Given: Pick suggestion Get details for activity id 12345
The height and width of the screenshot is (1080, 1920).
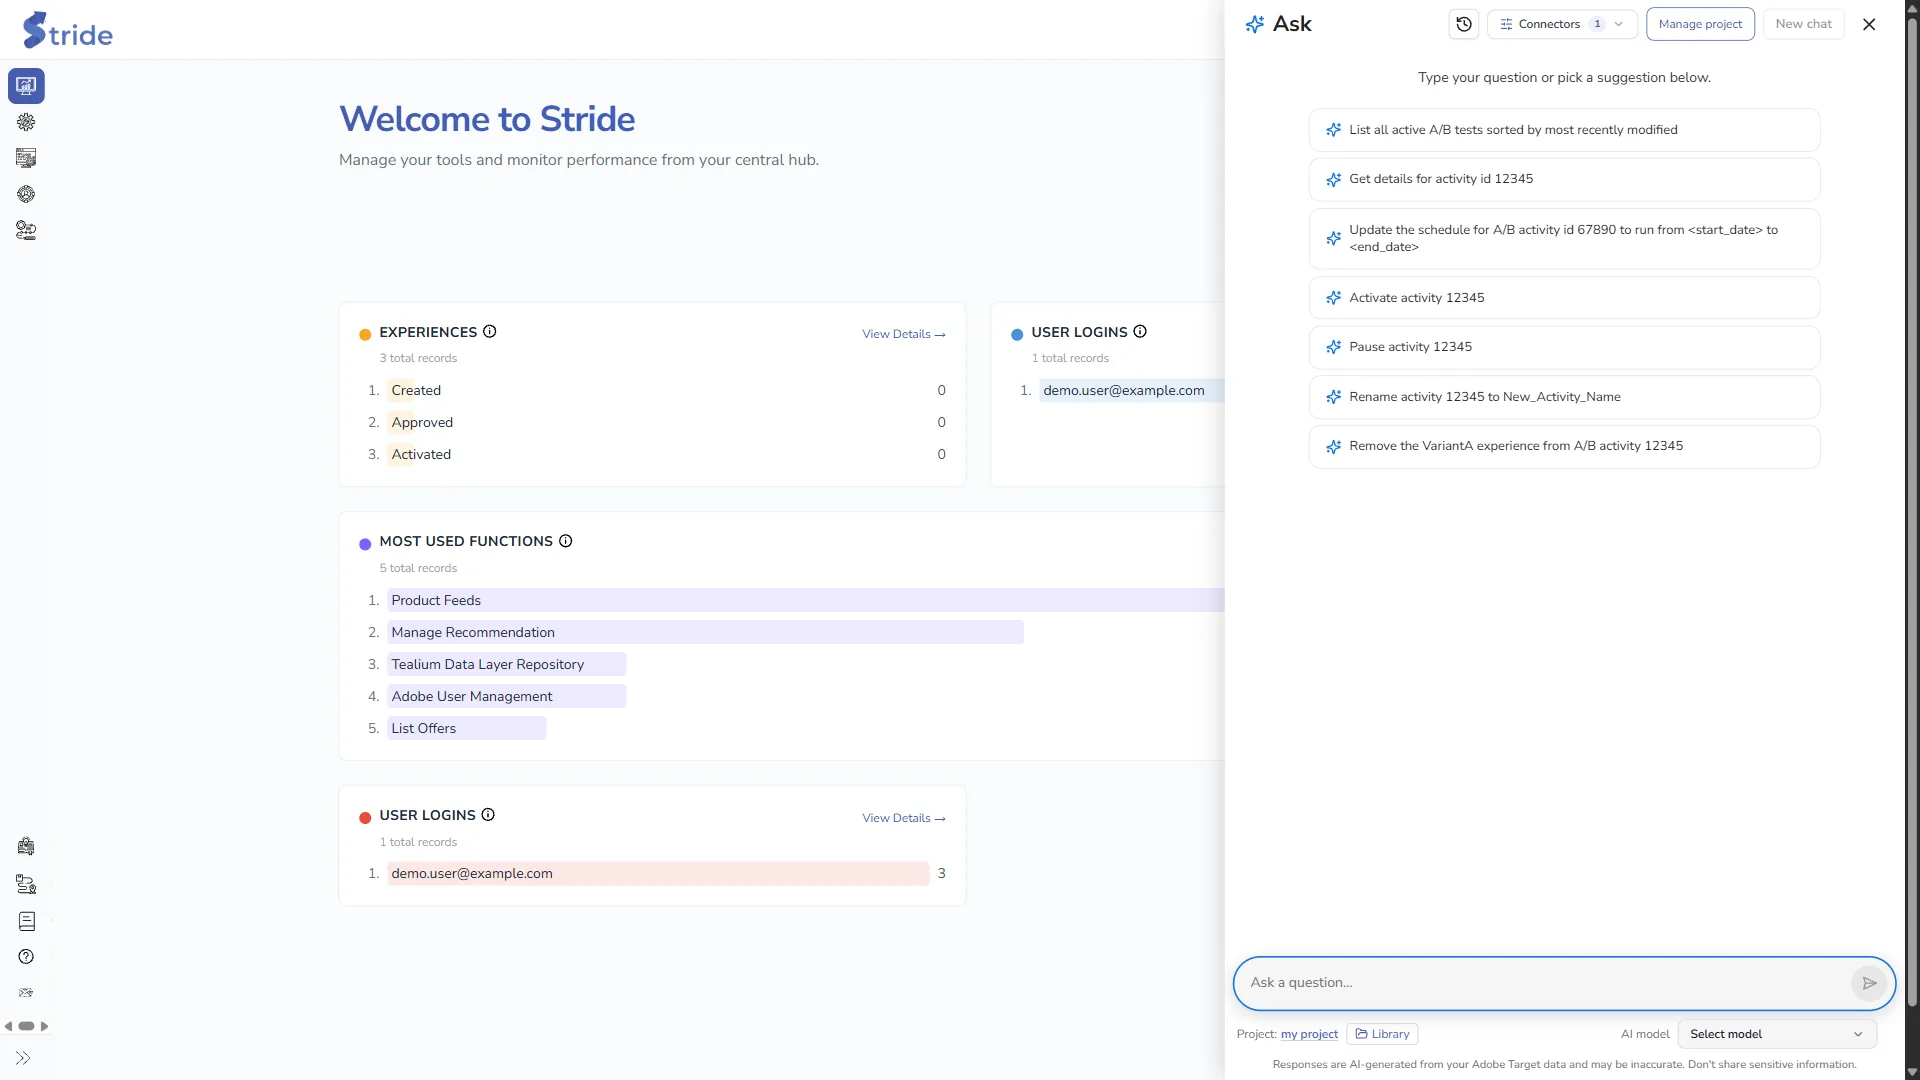Looking at the screenshot, I should (1564, 179).
